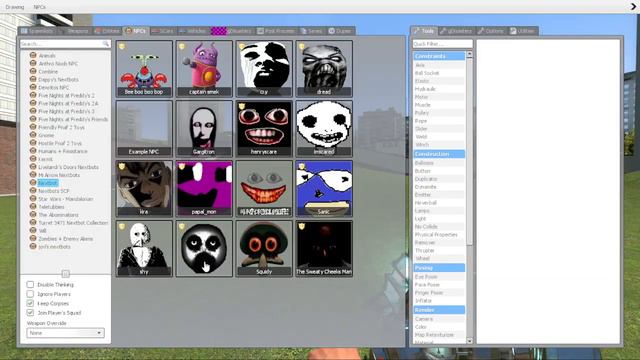Image resolution: width=640 pixels, height=360 pixels.
Task: Spawn the 'shy' nextbot
Action: point(144,249)
